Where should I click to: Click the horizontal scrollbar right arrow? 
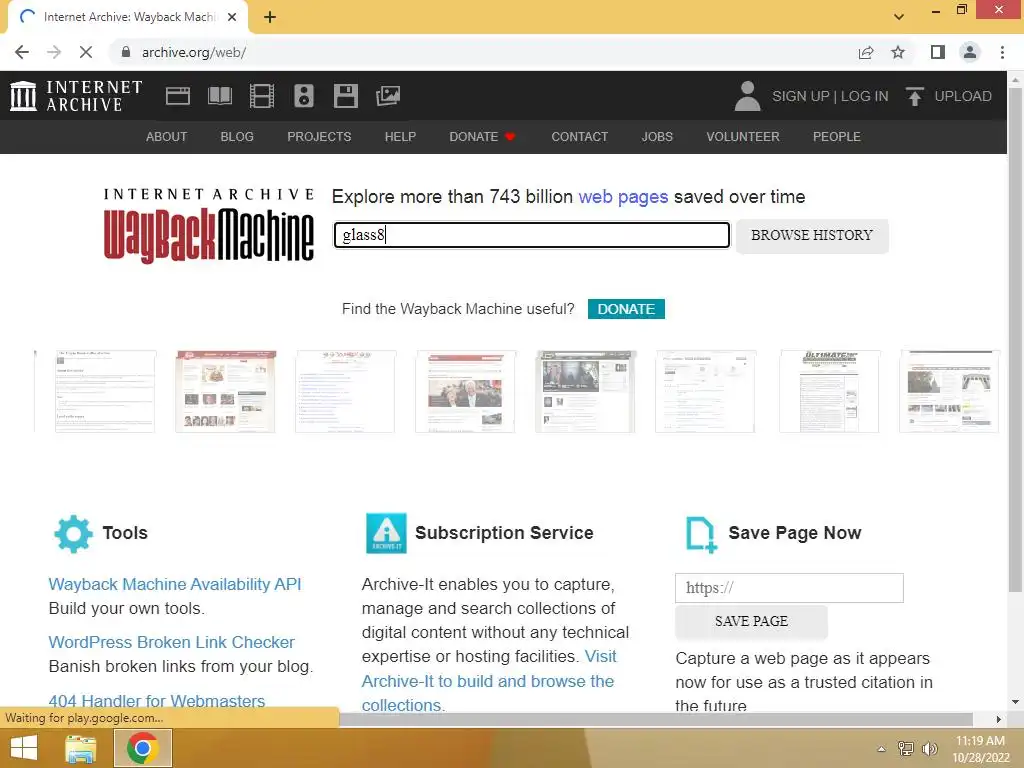click(999, 719)
